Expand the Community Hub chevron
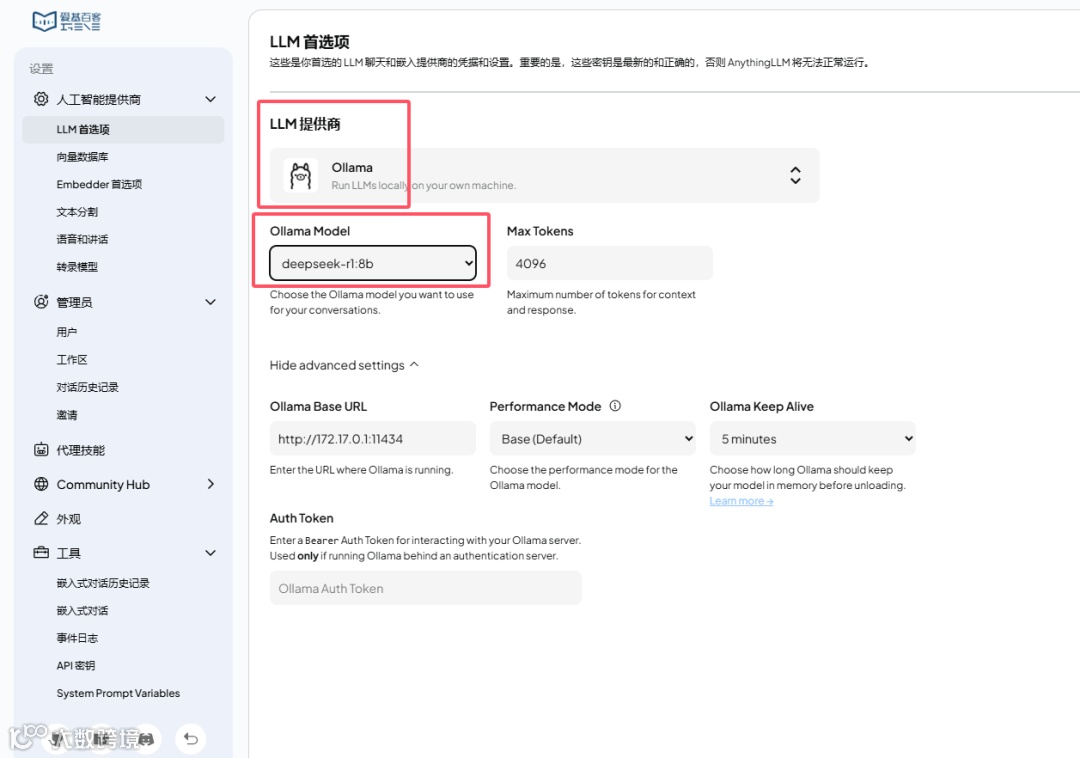This screenshot has height=758, width=1080. point(211,484)
